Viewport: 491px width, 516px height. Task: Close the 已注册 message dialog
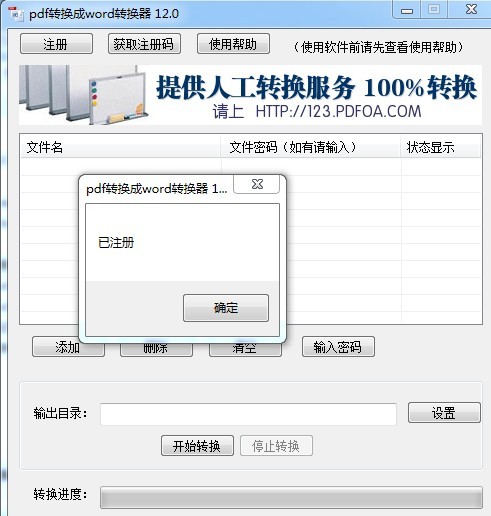point(257,184)
